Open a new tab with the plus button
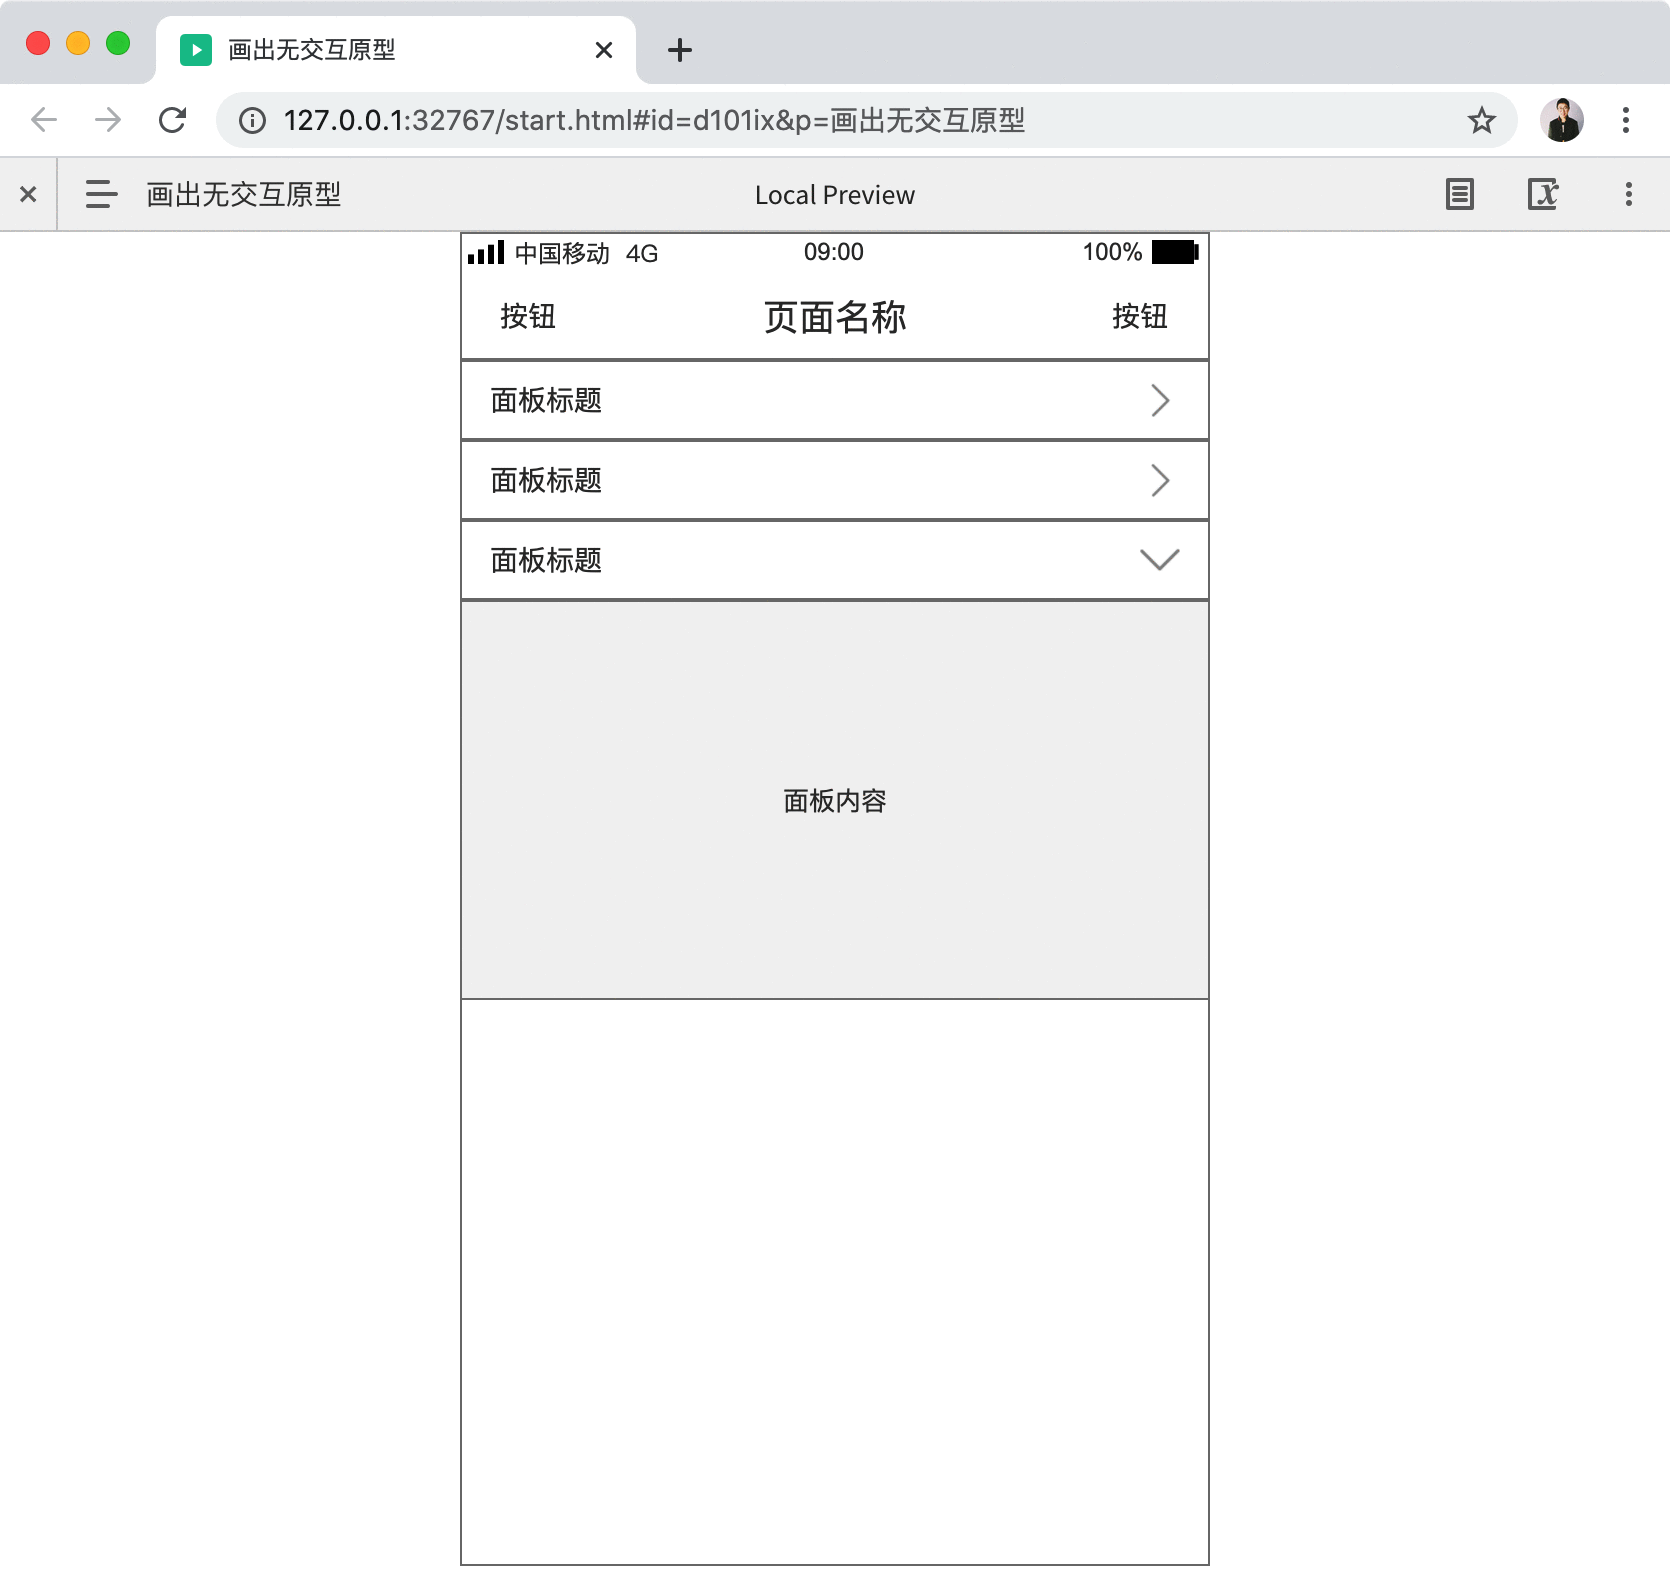The image size is (1670, 1574). pyautogui.click(x=679, y=50)
